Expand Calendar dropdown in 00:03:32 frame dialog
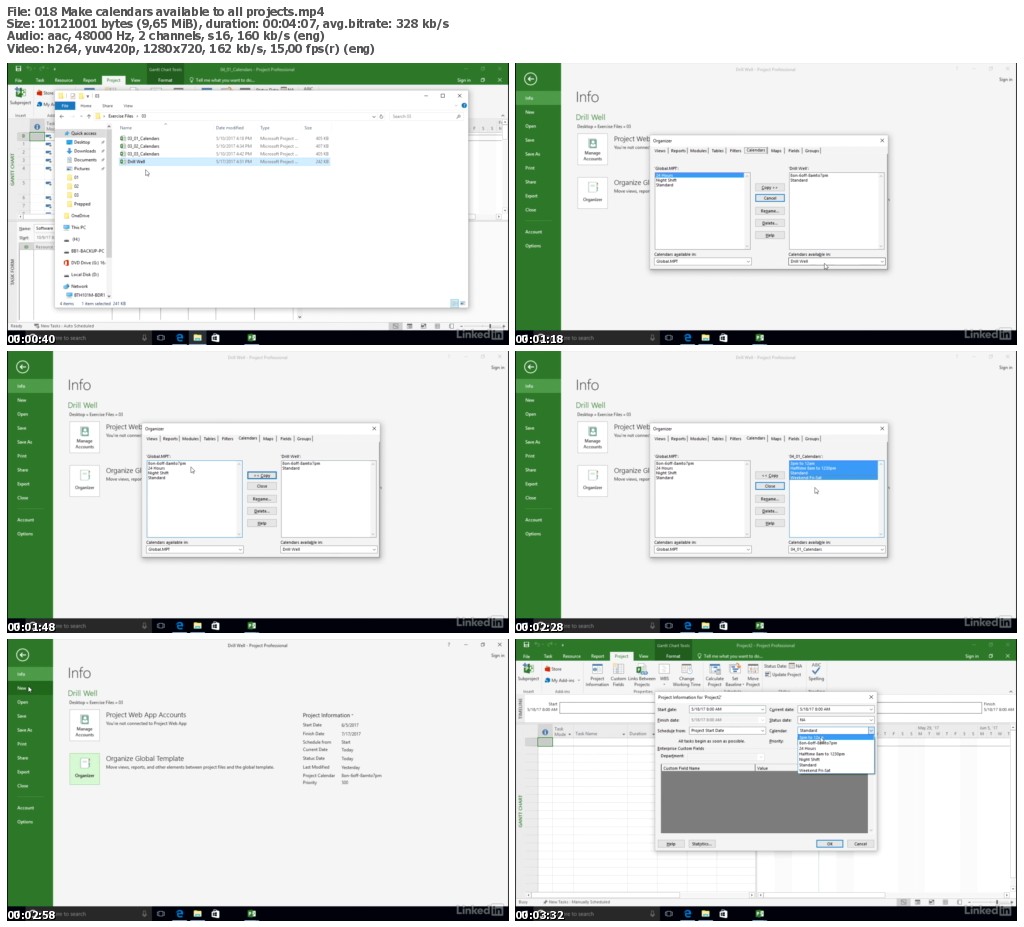The height and width of the screenshot is (927, 1024). [x=871, y=730]
